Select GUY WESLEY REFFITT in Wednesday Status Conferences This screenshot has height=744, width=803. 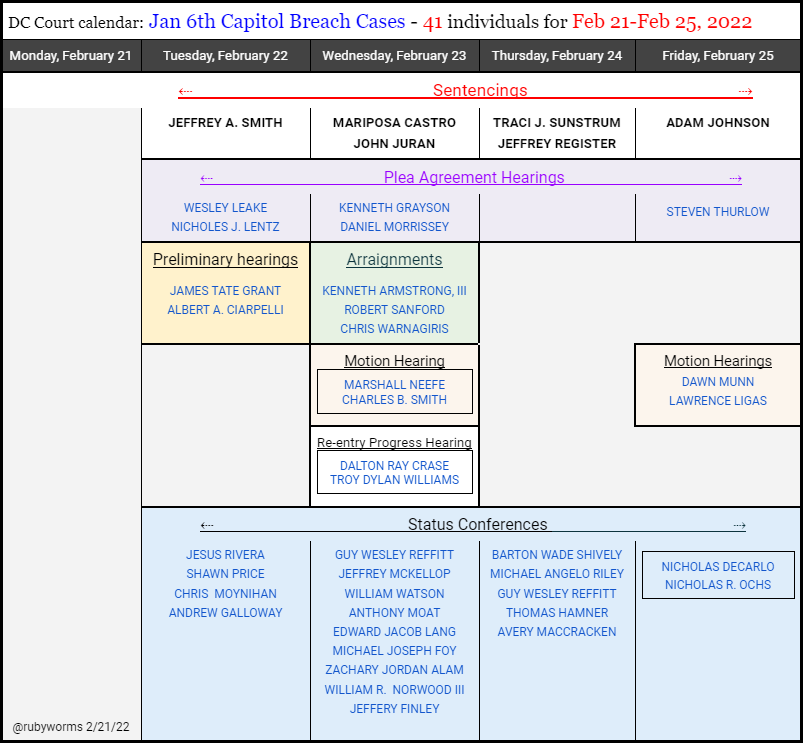coord(394,554)
